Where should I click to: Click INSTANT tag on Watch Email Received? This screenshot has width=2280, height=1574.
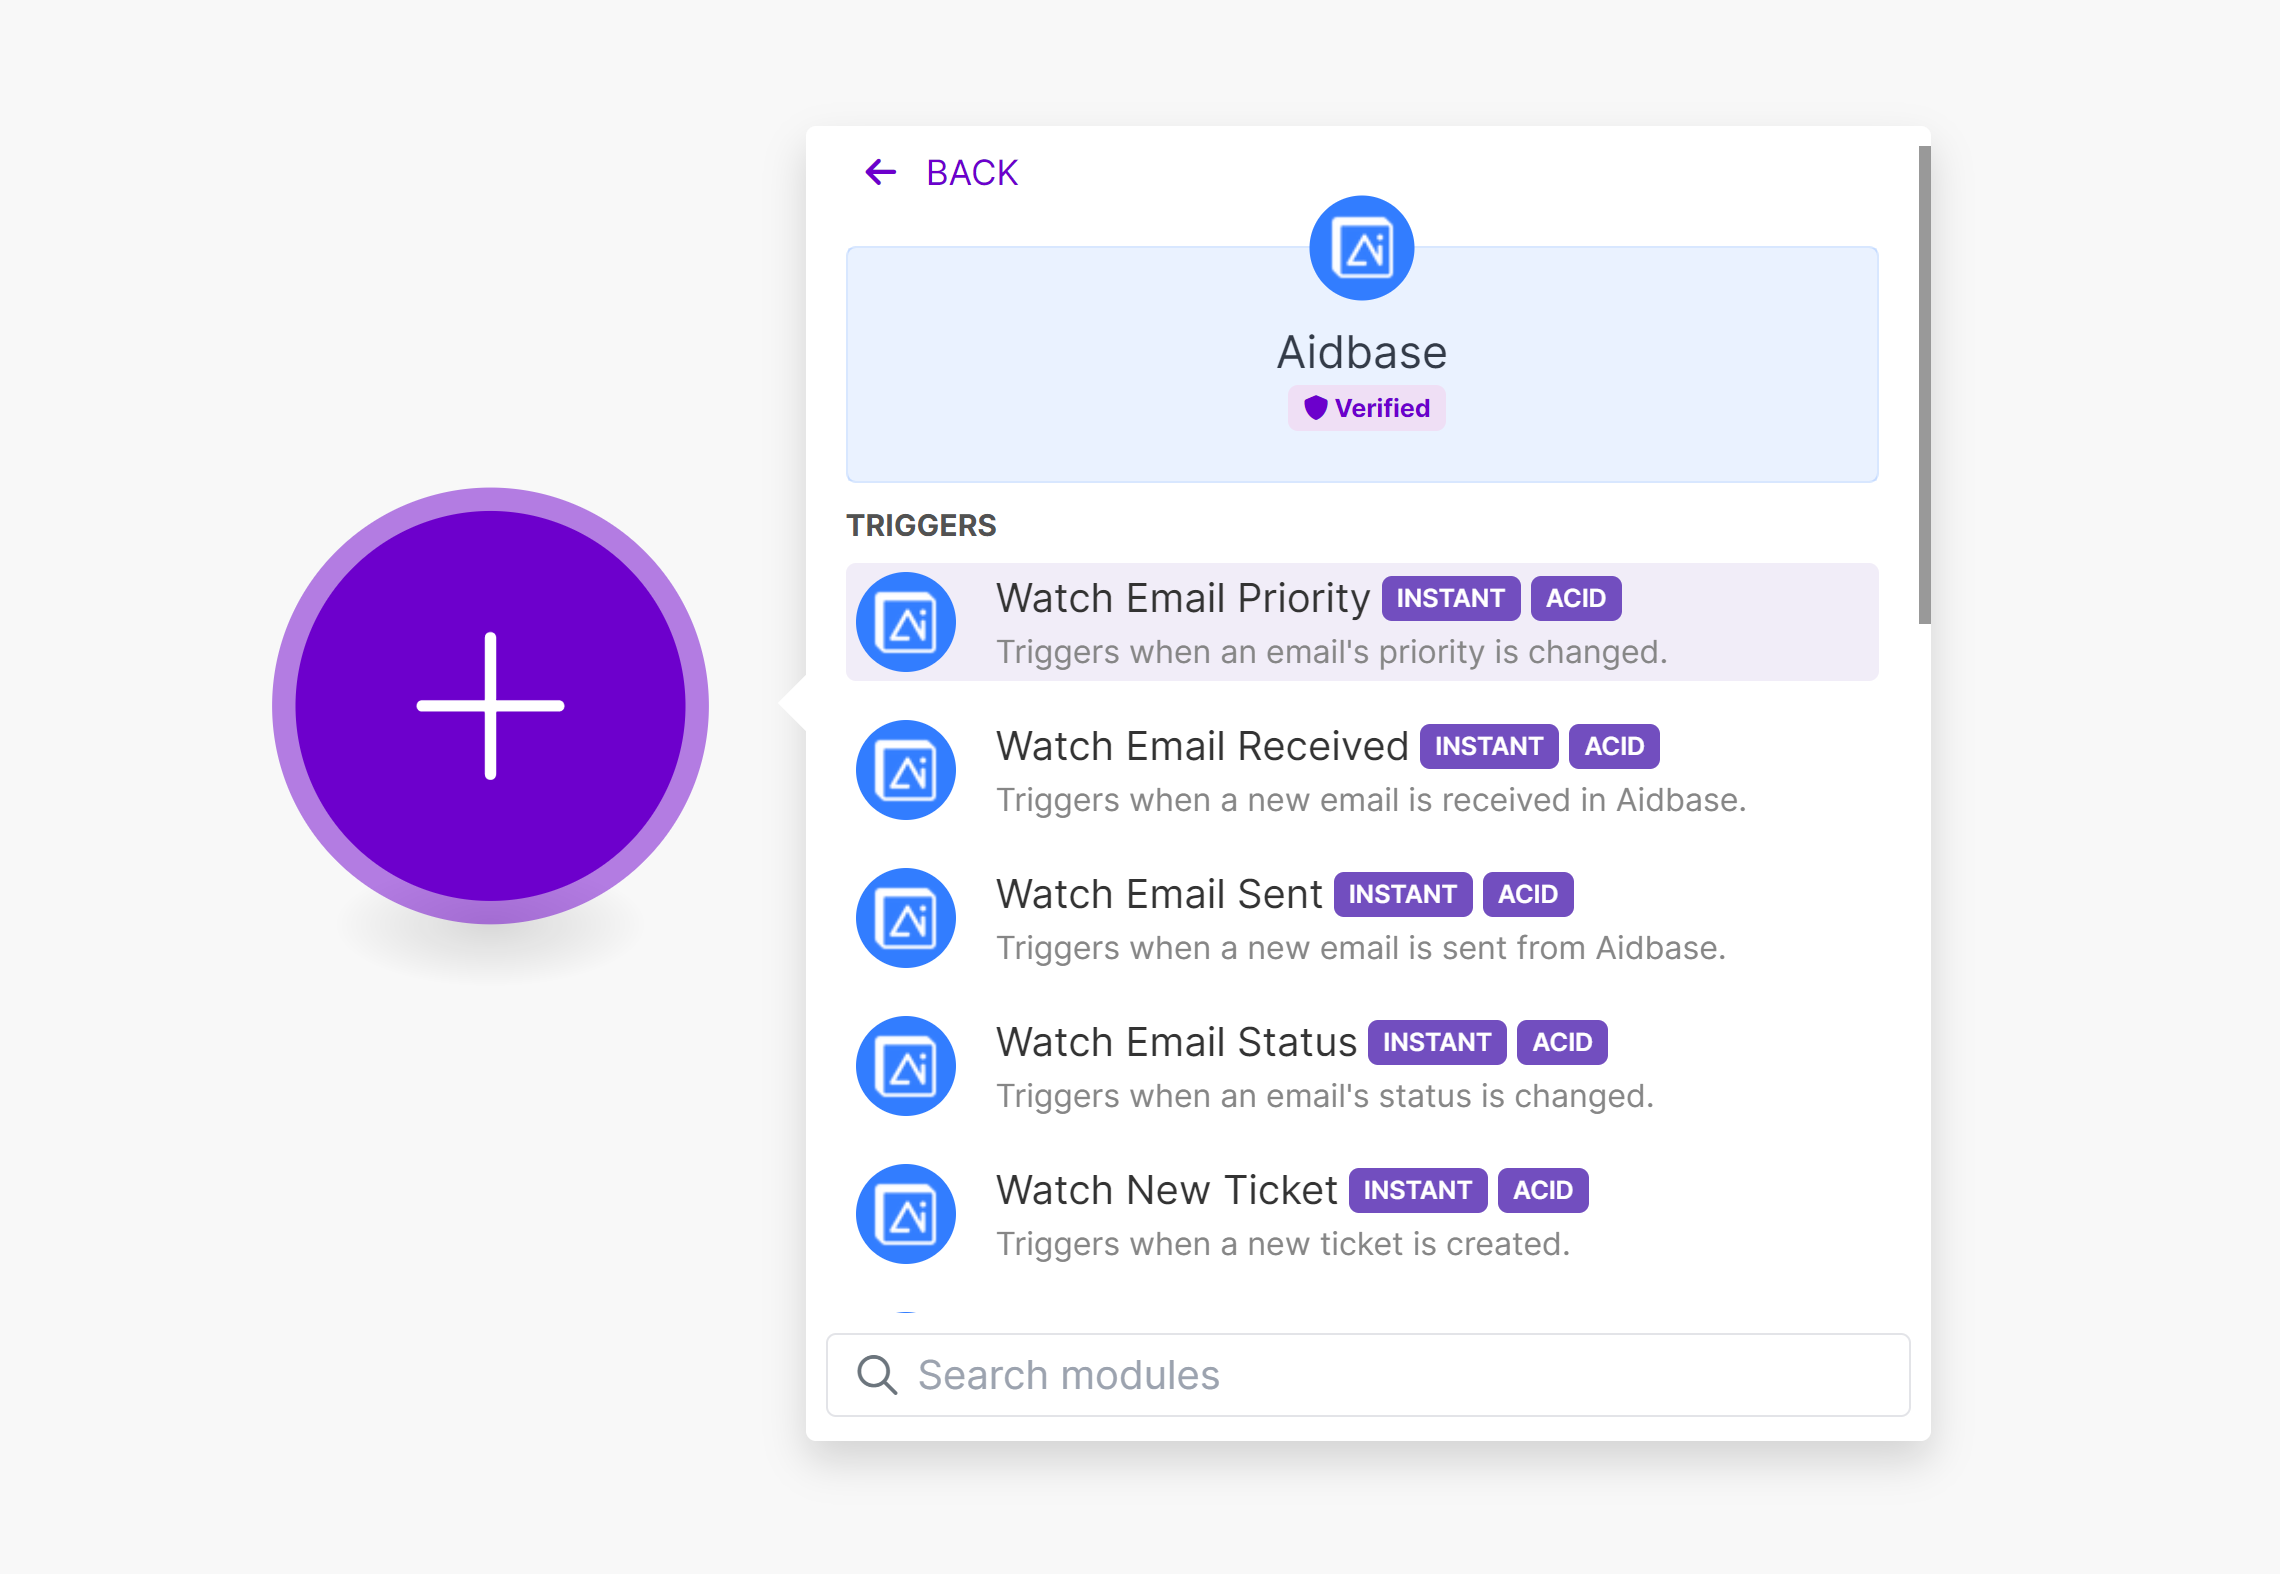[1488, 746]
